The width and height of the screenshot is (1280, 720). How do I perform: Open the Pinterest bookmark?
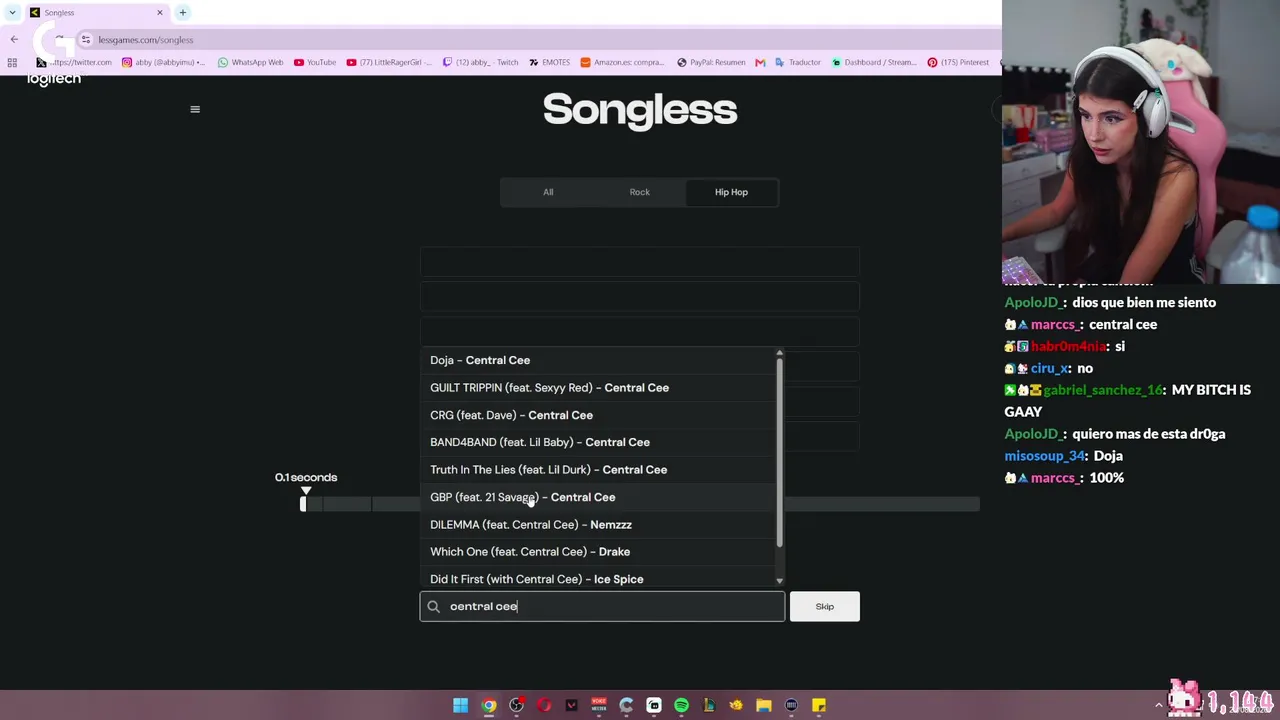[x=958, y=62]
